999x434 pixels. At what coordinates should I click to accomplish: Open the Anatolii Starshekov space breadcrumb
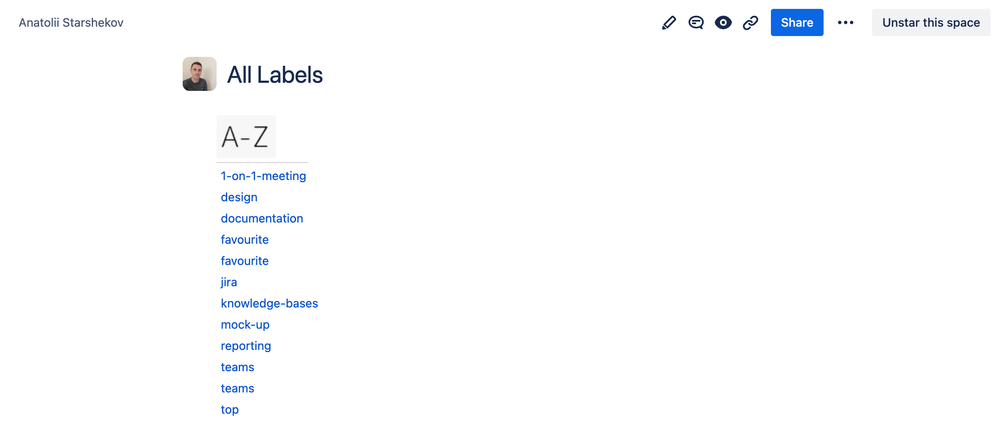point(71,22)
